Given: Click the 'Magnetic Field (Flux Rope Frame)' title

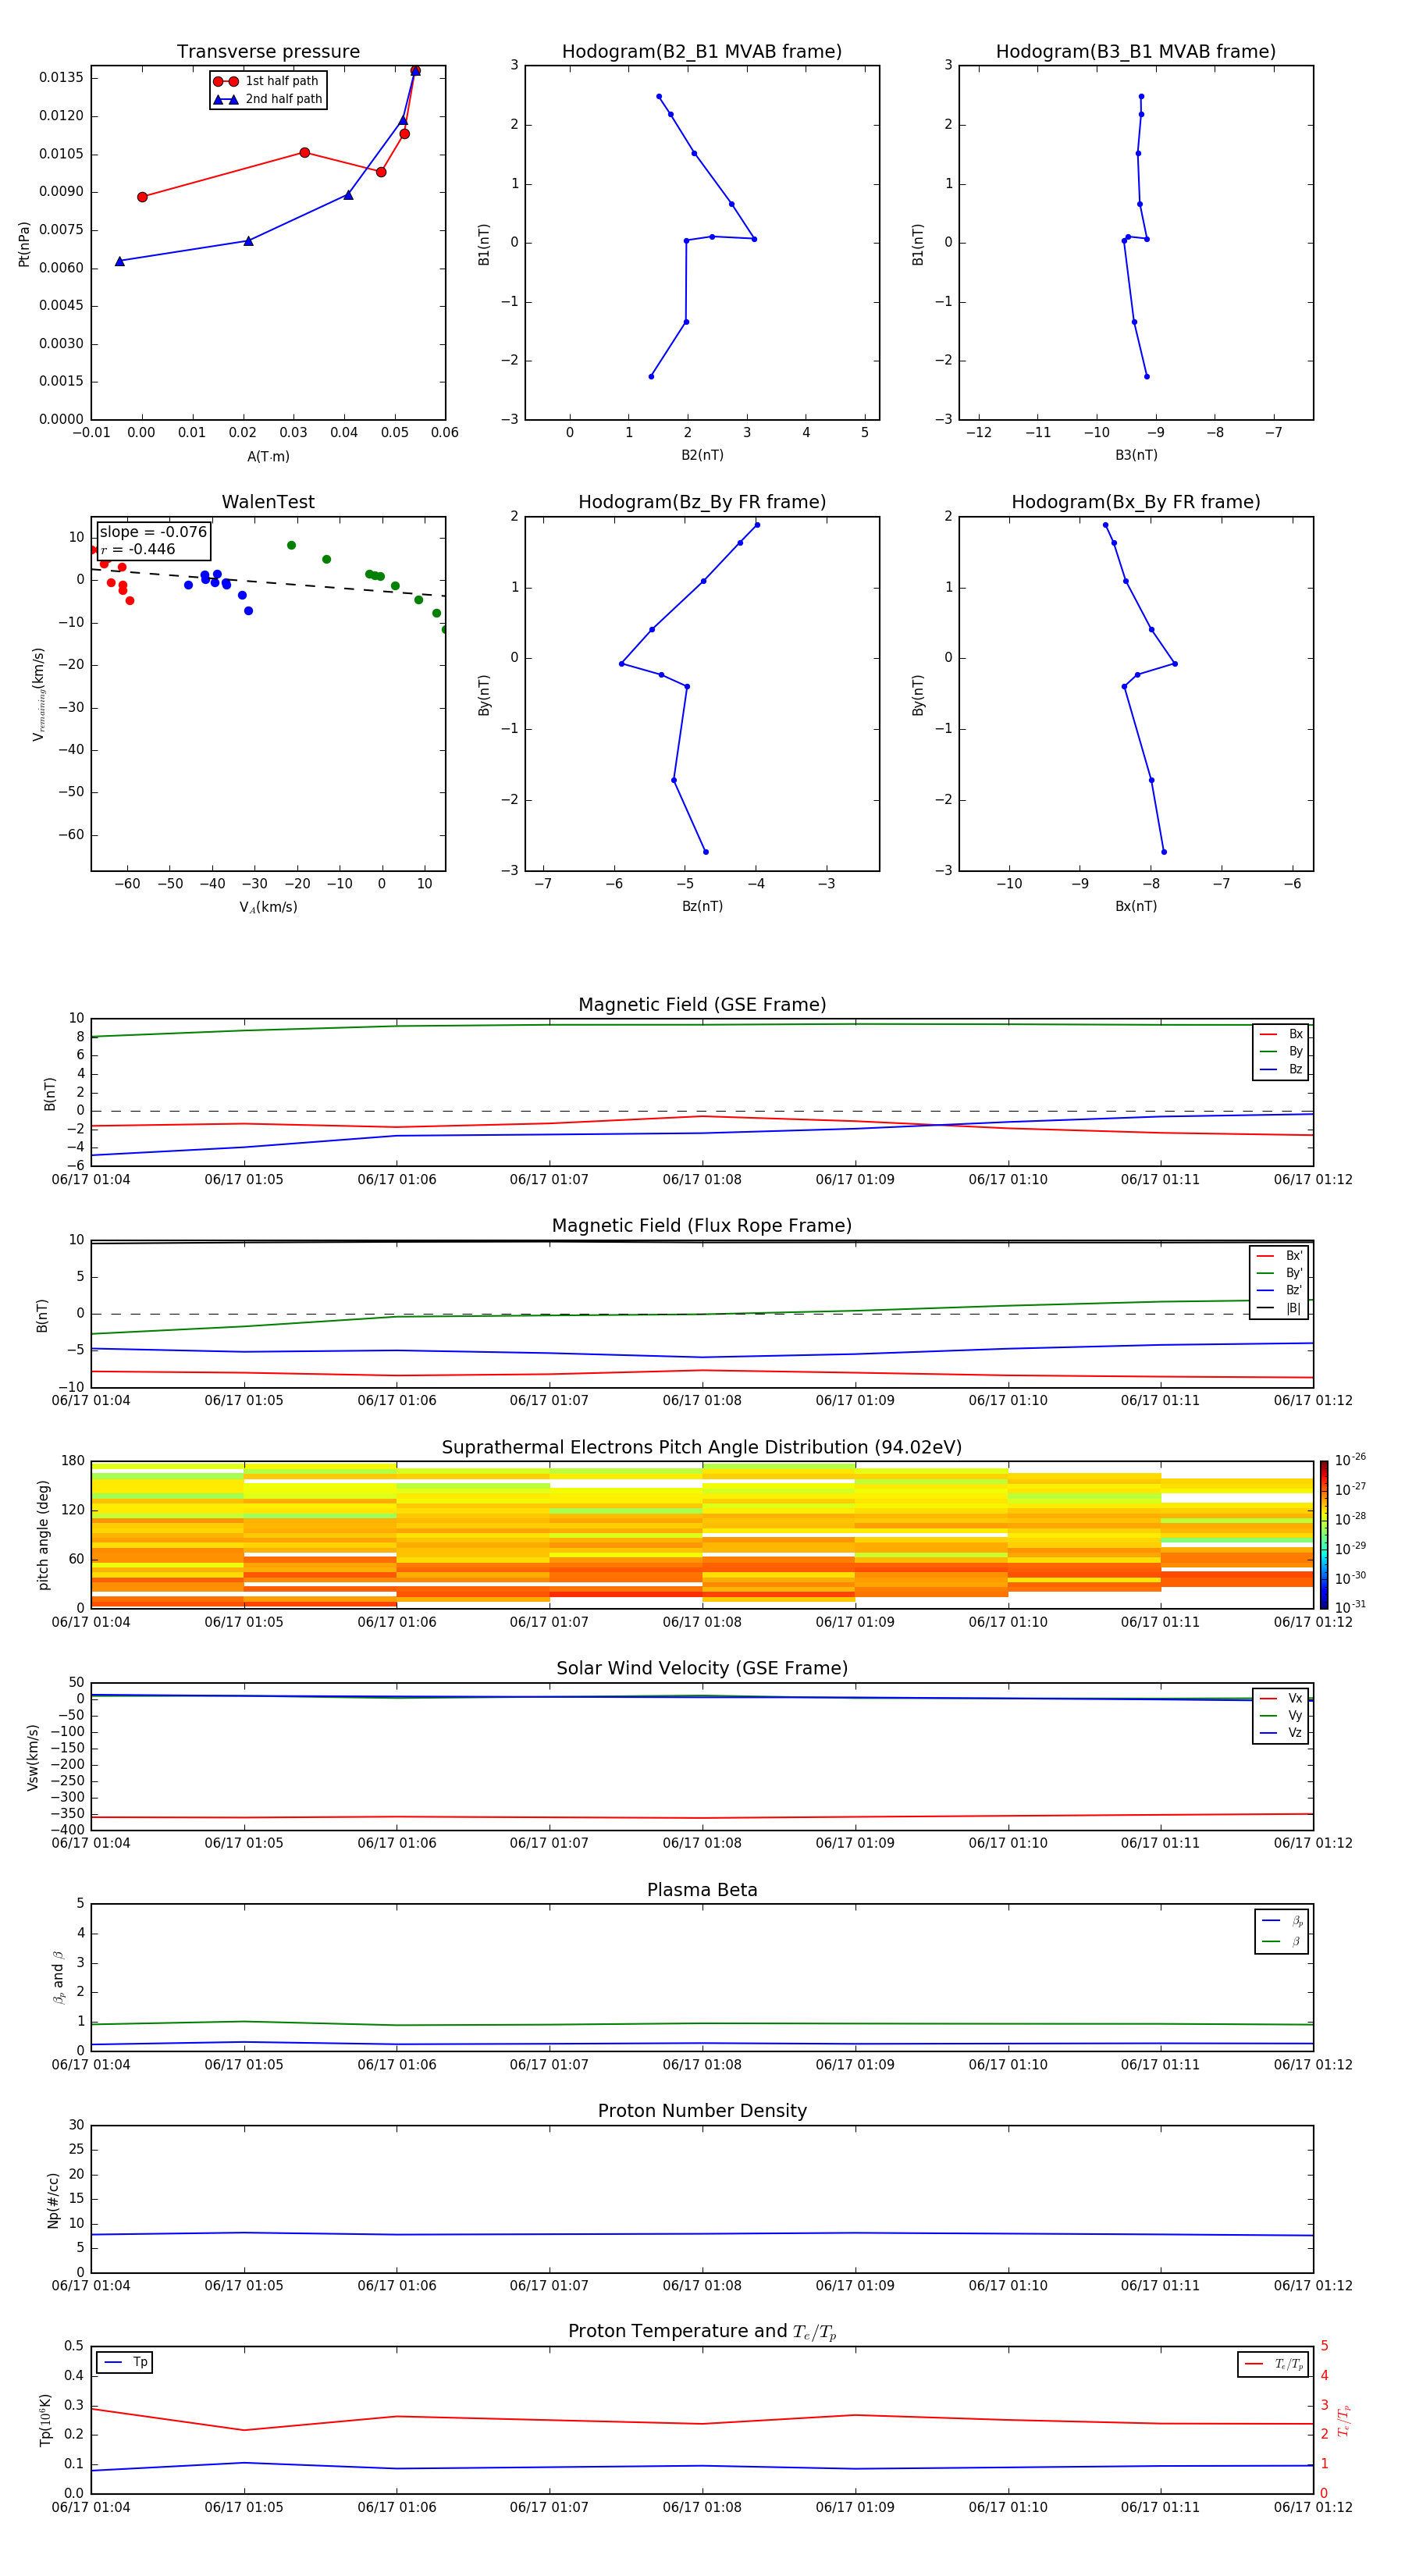Looking at the screenshot, I should (x=702, y=1226).
